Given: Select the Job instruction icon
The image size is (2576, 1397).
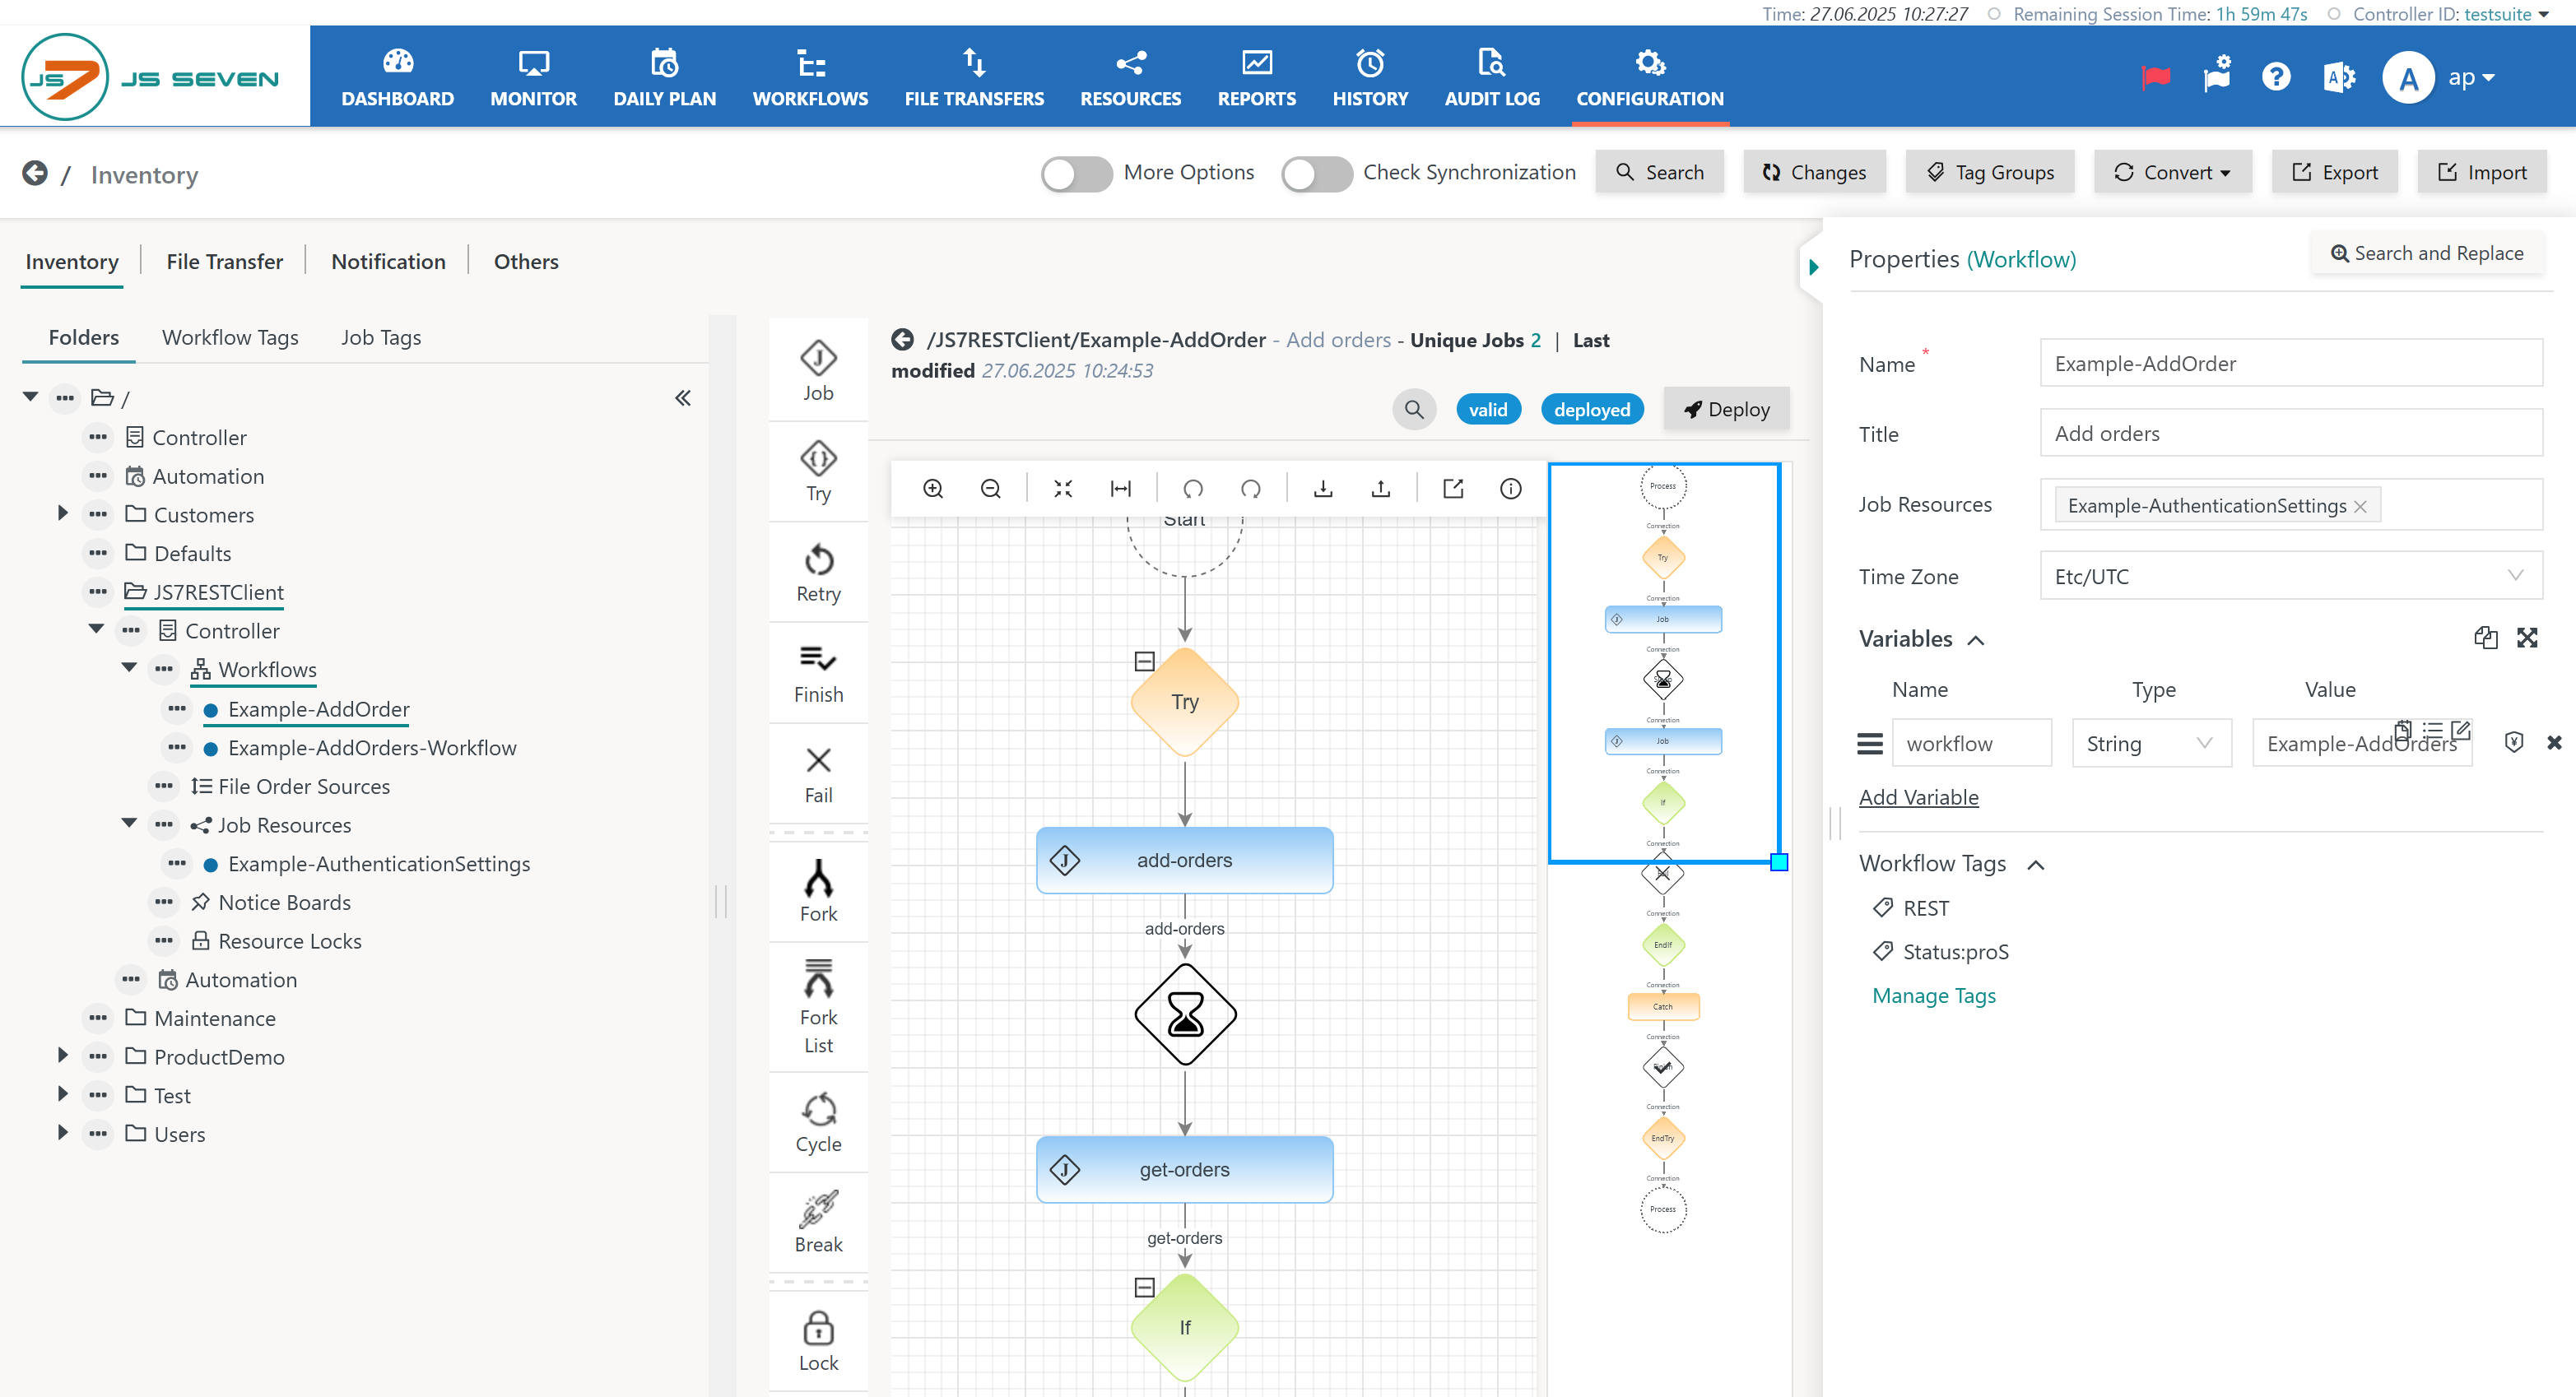Looking at the screenshot, I should pyautogui.click(x=818, y=358).
